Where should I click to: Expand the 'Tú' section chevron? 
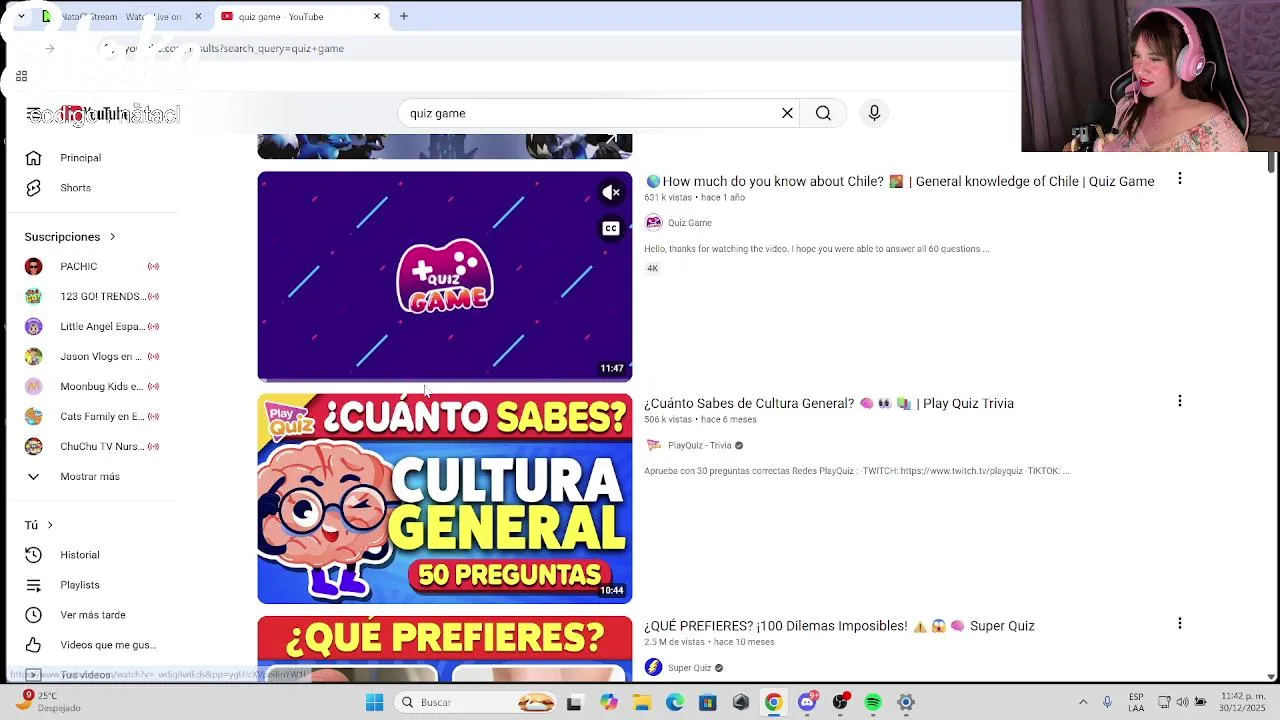(x=50, y=525)
